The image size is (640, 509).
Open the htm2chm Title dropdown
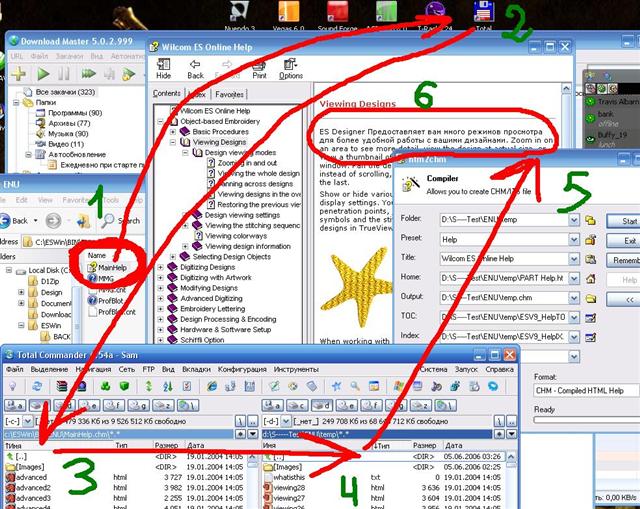(573, 259)
